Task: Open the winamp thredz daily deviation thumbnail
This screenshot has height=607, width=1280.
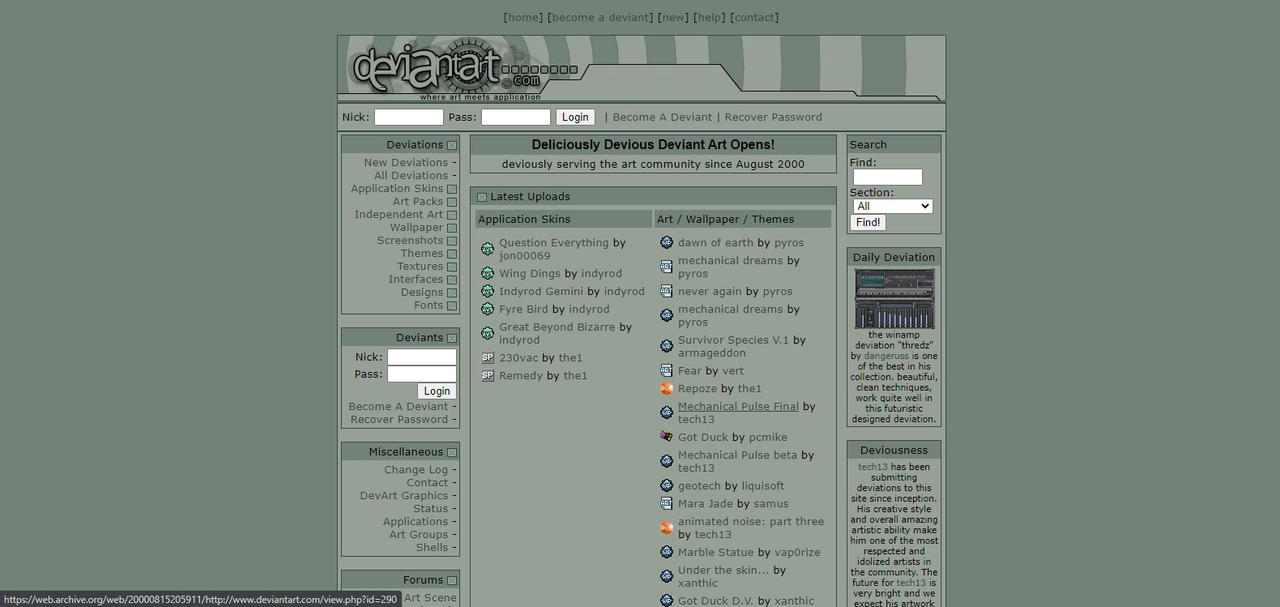Action: click(x=893, y=297)
